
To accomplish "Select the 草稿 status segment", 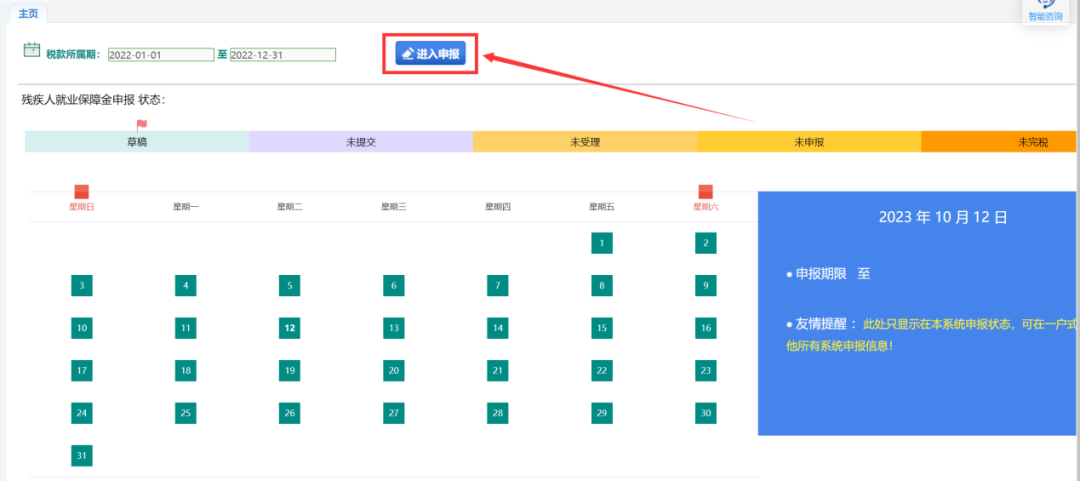I will [x=137, y=142].
